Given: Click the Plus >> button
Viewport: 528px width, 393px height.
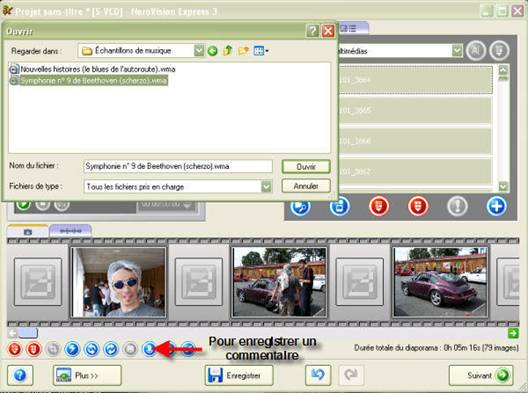Looking at the screenshot, I should pyautogui.click(x=87, y=375).
